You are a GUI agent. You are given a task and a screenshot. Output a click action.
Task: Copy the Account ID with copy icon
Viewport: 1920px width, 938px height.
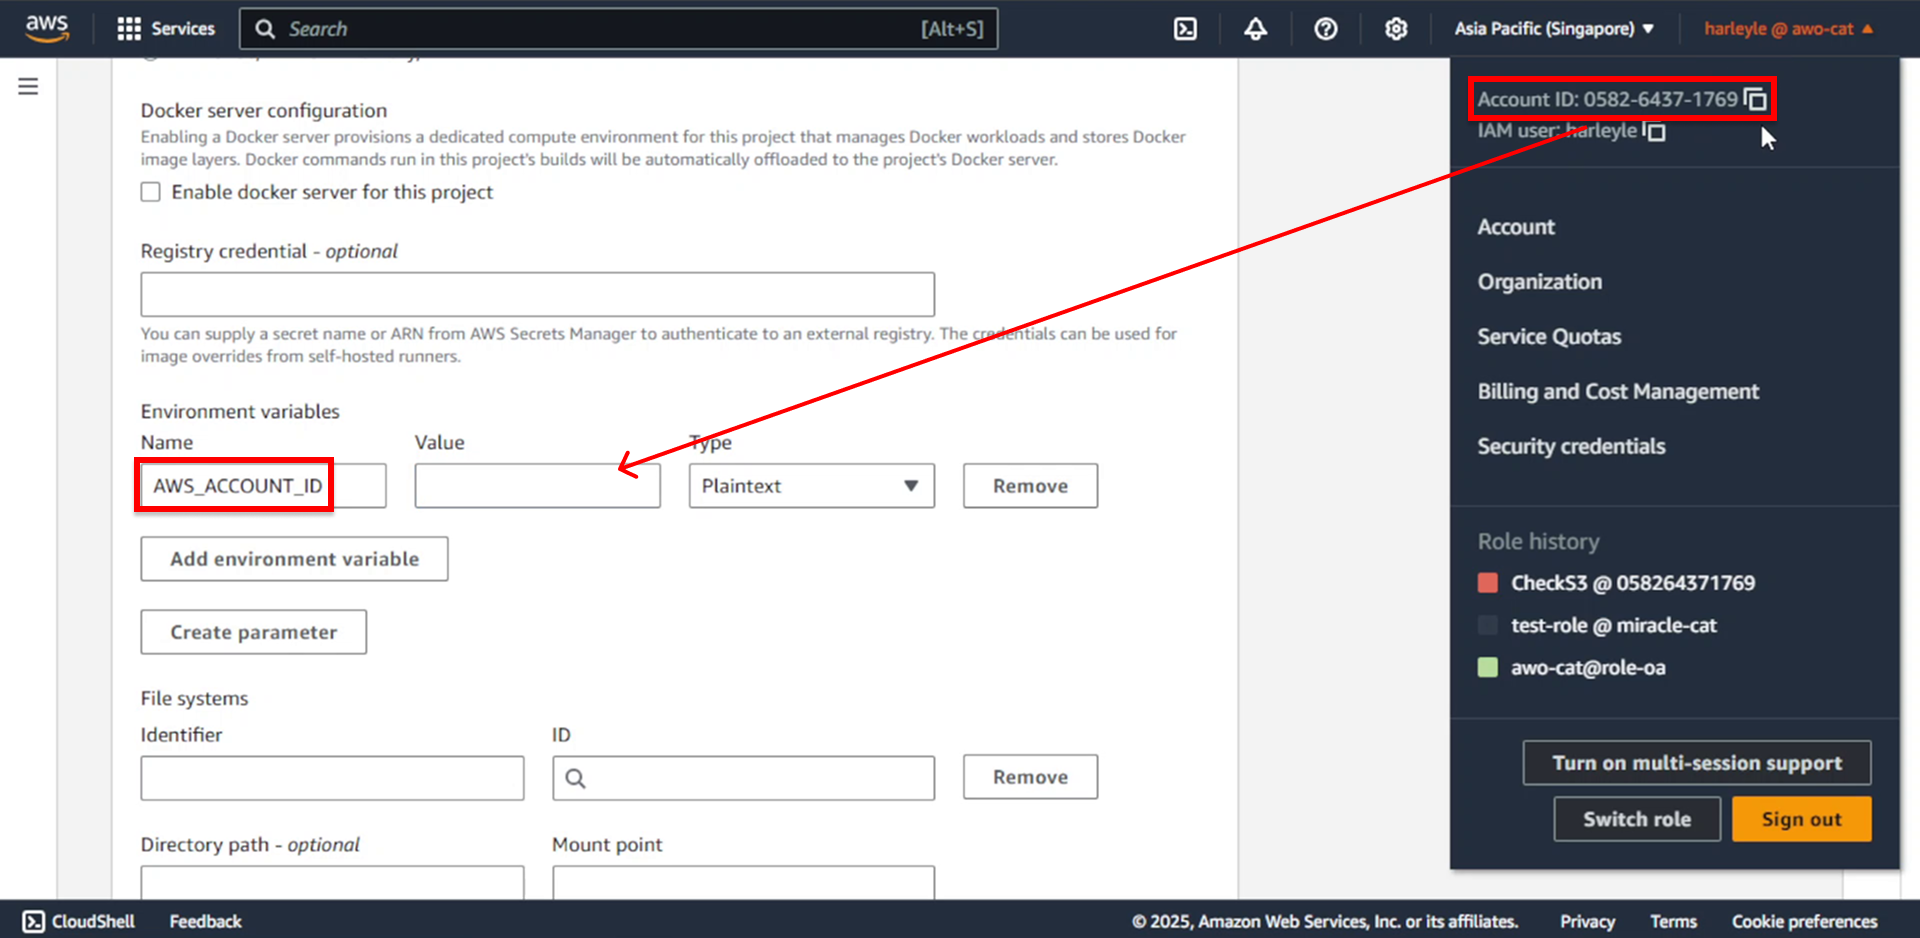point(1755,99)
